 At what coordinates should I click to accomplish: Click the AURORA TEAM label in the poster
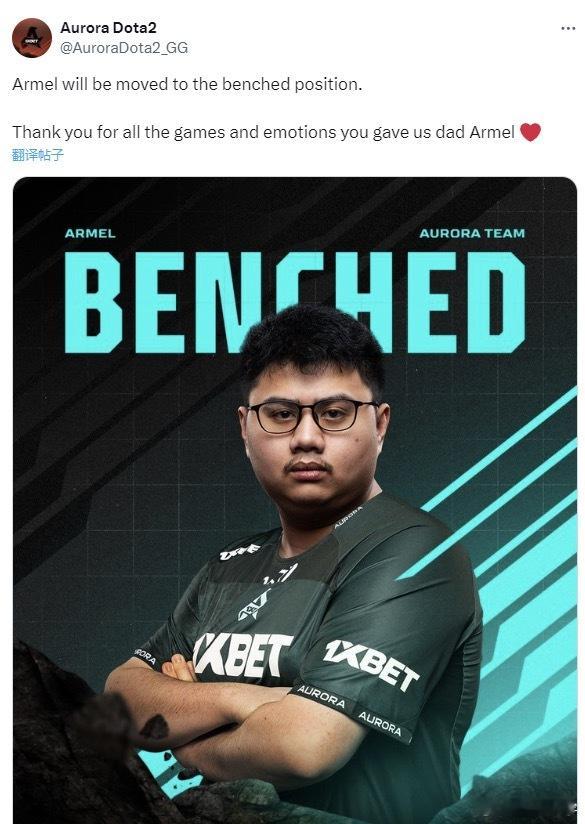click(472, 233)
